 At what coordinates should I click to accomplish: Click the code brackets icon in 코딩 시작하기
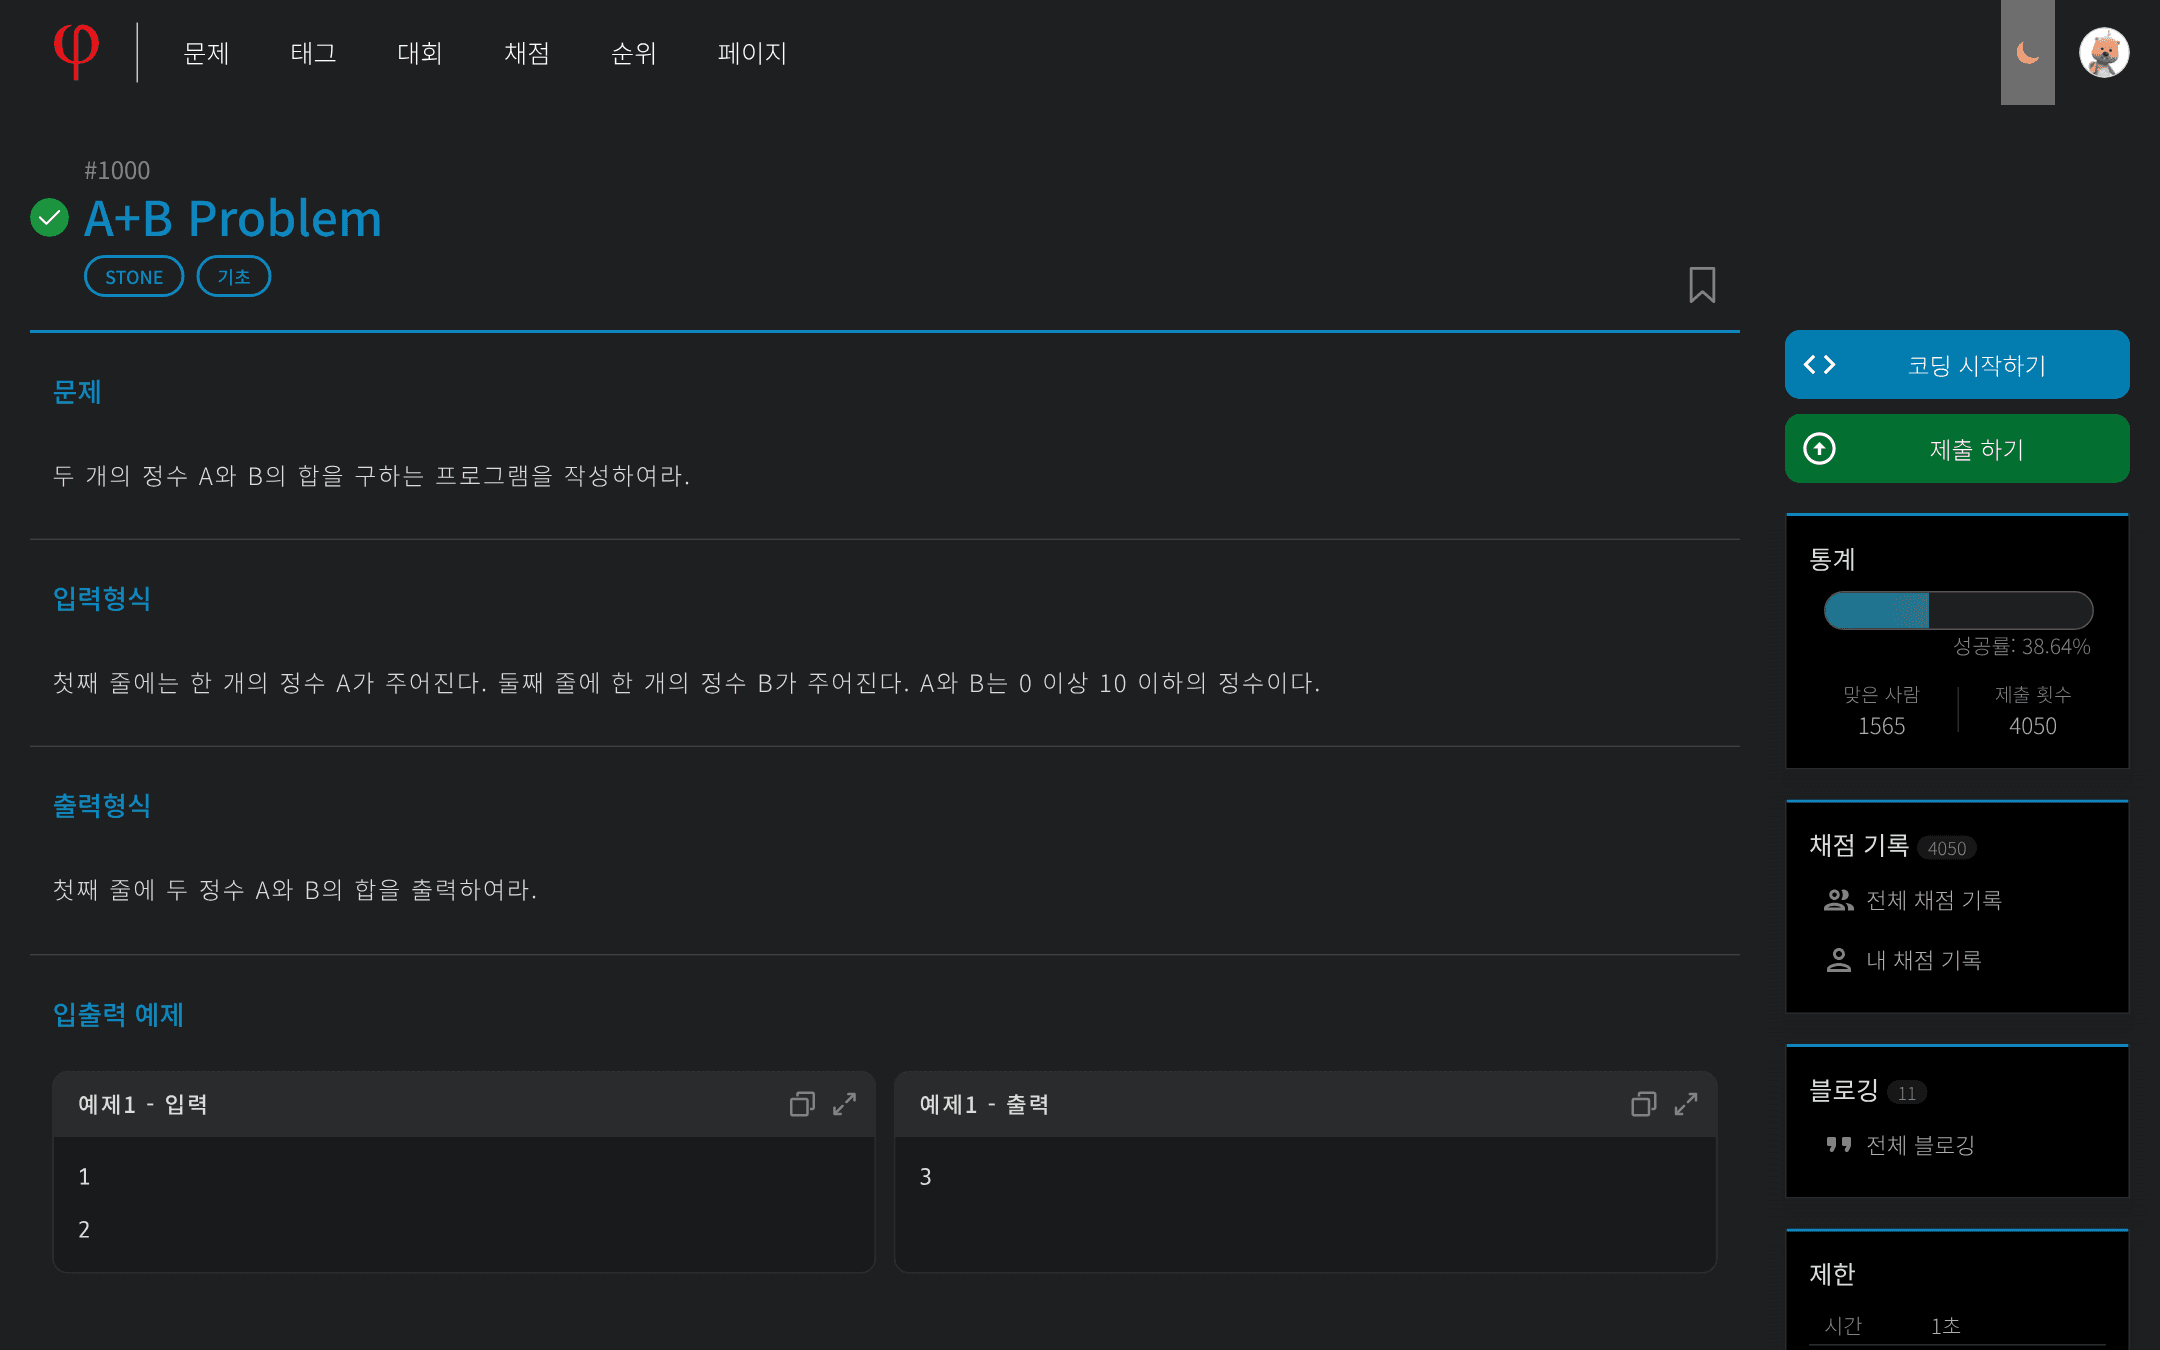click(1819, 365)
